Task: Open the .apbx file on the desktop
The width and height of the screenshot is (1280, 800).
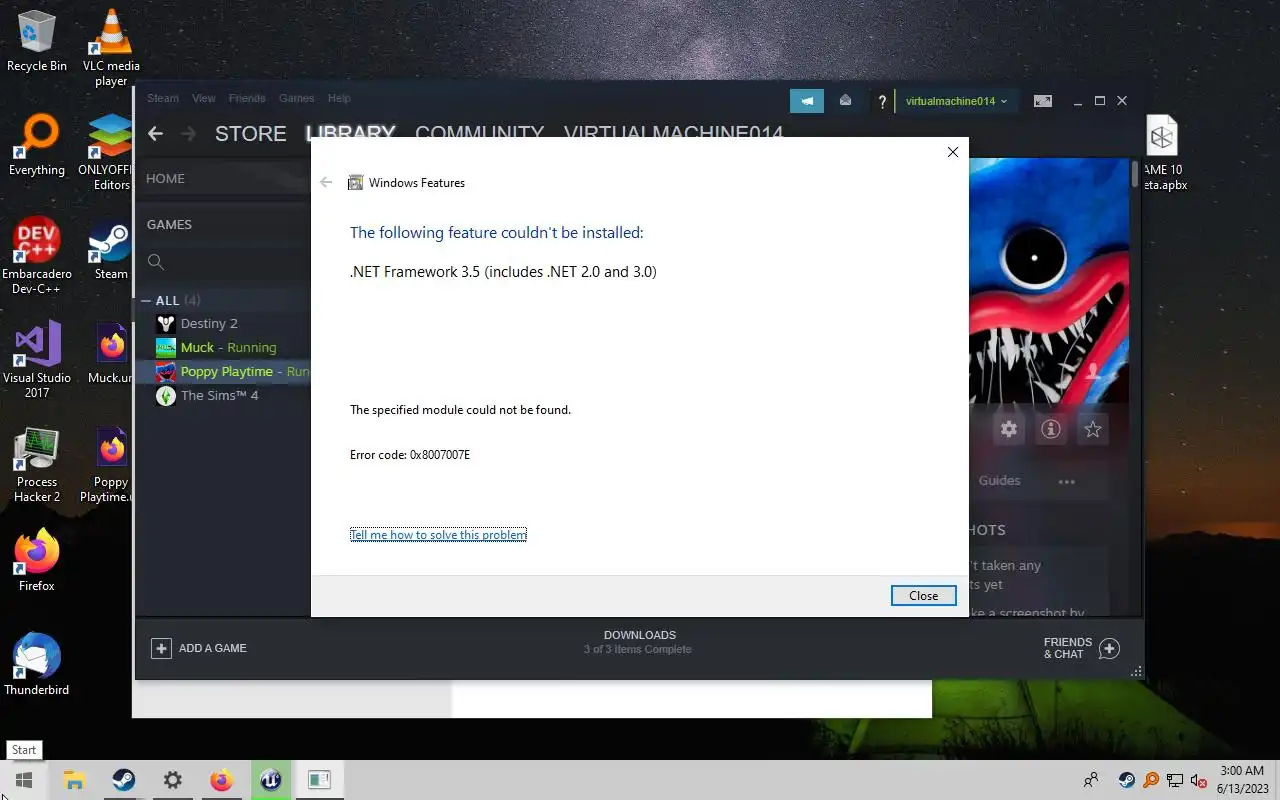Action: 1162,152
